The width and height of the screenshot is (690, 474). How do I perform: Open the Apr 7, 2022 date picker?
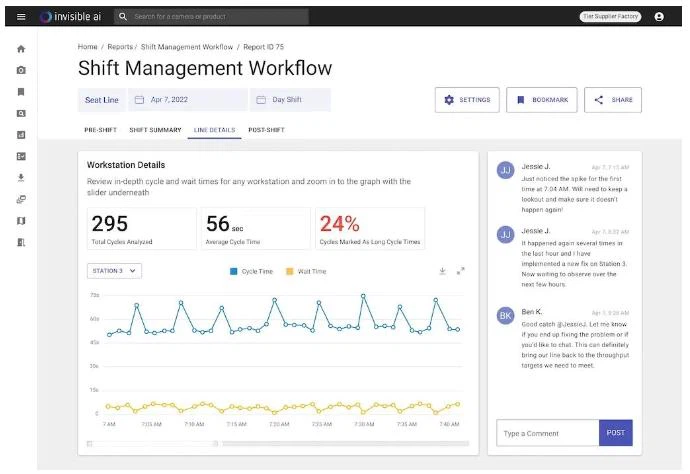coord(188,100)
